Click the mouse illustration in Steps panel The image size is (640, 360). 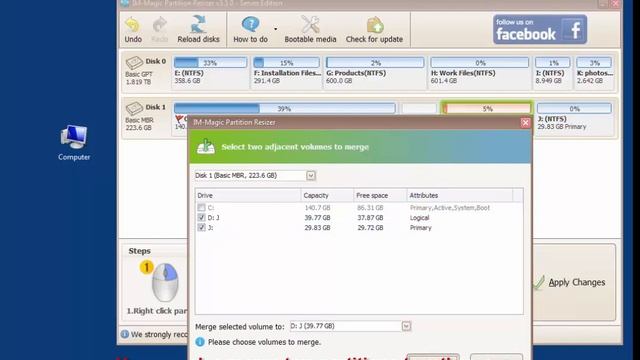pyautogui.click(x=164, y=282)
